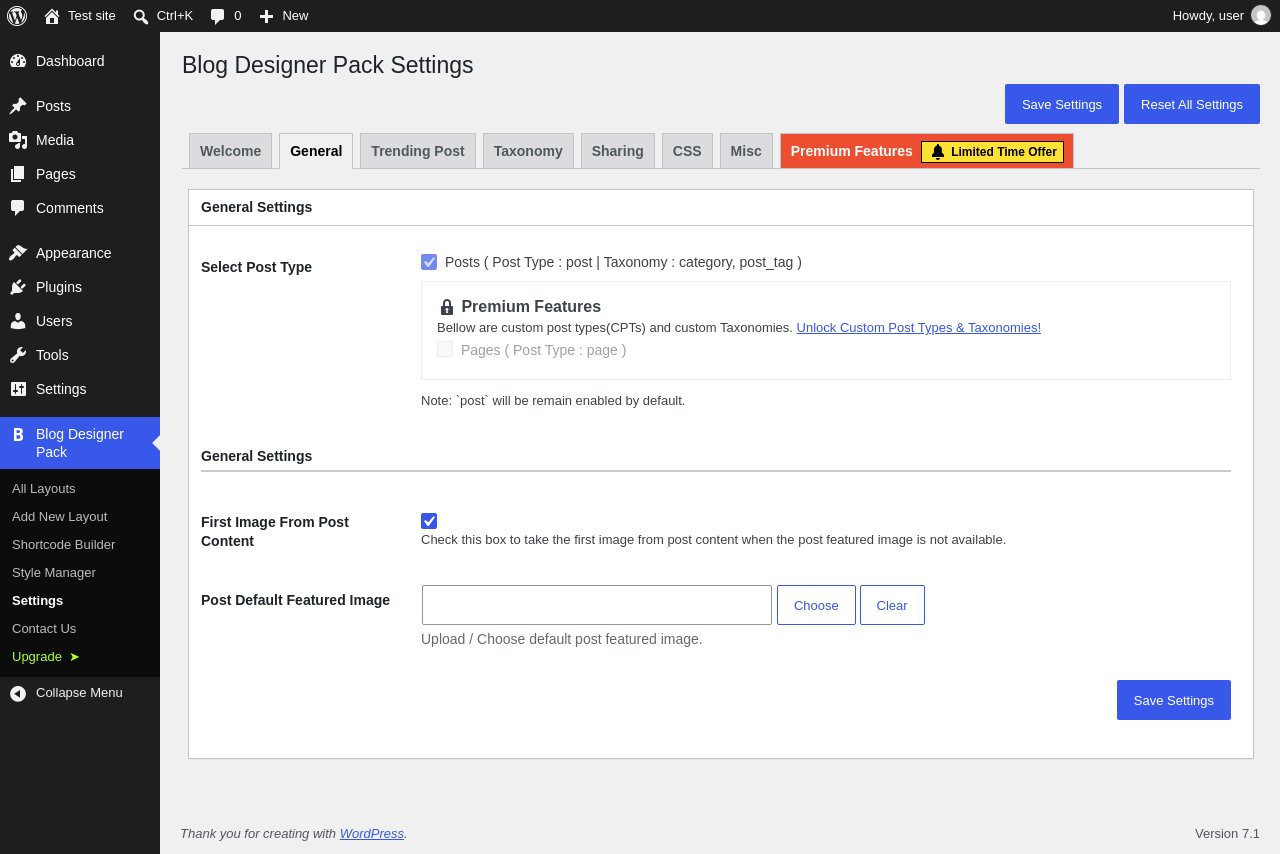This screenshot has width=1280, height=854.
Task: Open Unlock Custom Post Types & Taxonomies link
Action: pyautogui.click(x=919, y=327)
